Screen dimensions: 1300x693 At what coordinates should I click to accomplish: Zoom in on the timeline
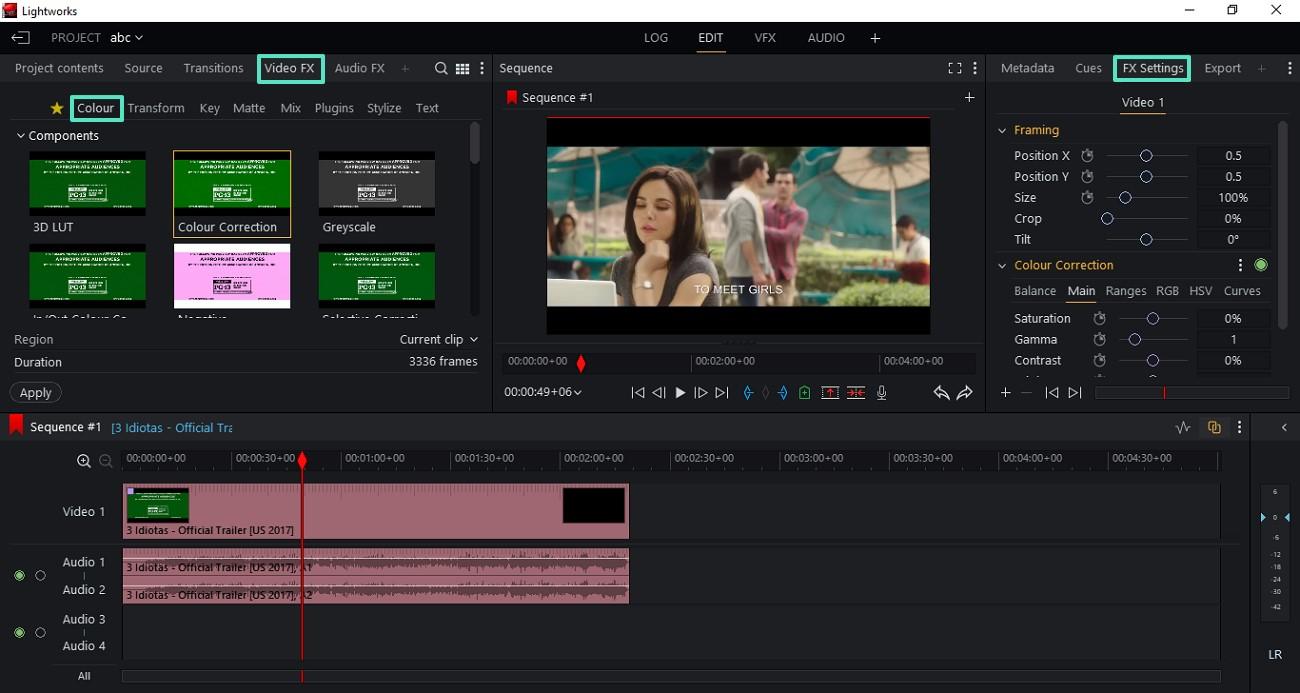(x=84, y=461)
